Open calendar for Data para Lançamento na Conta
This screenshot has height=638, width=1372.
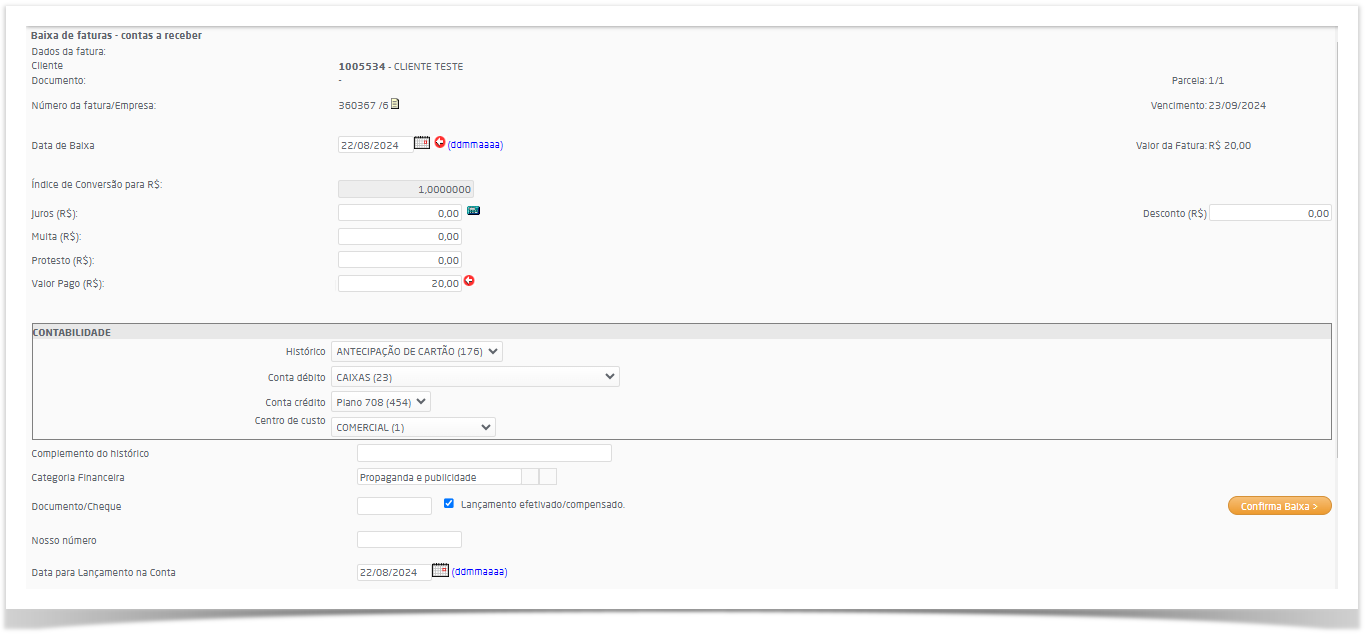click(x=440, y=570)
